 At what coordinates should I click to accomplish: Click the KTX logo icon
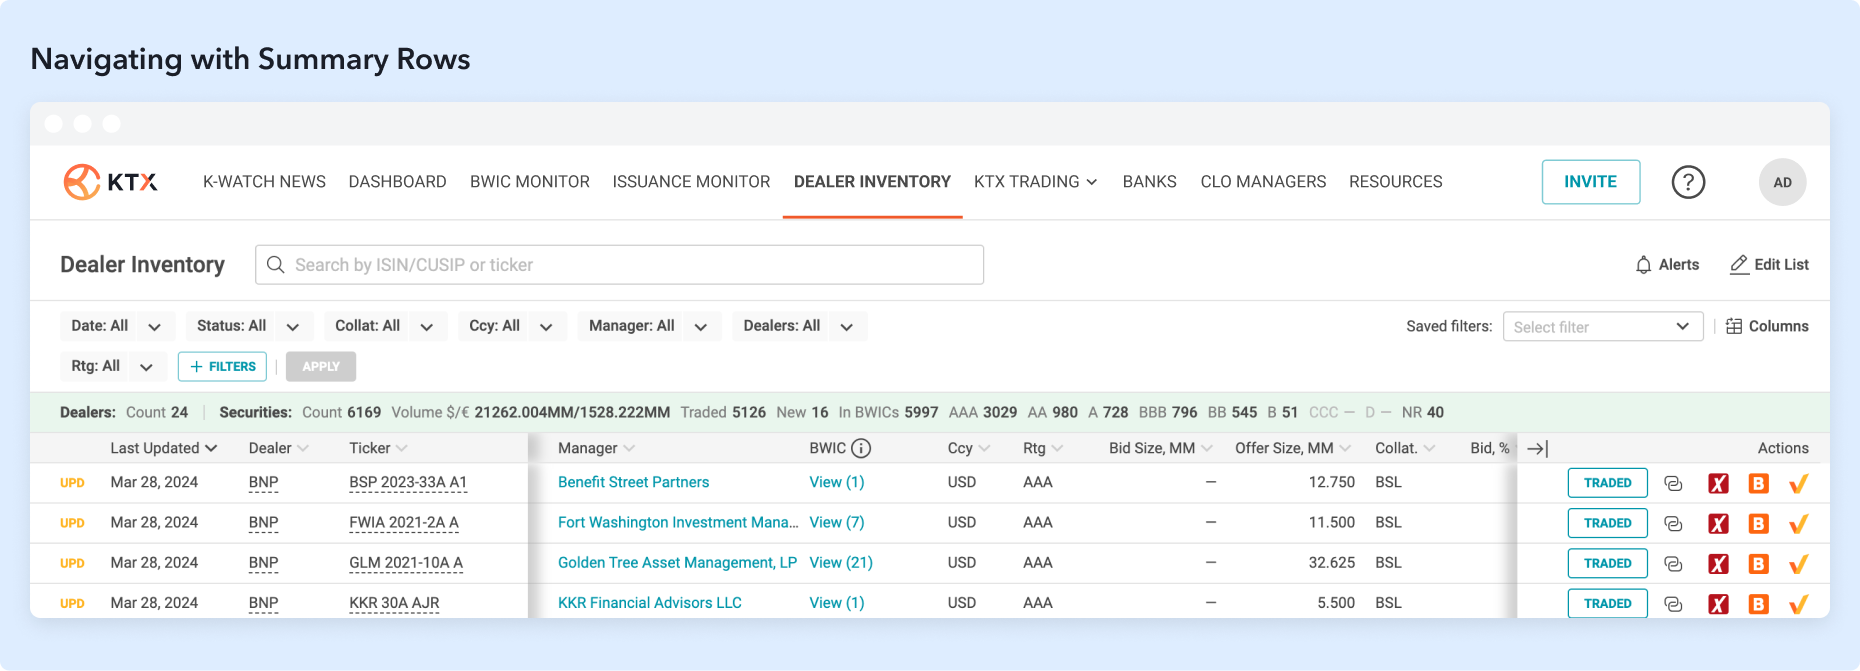point(82,182)
